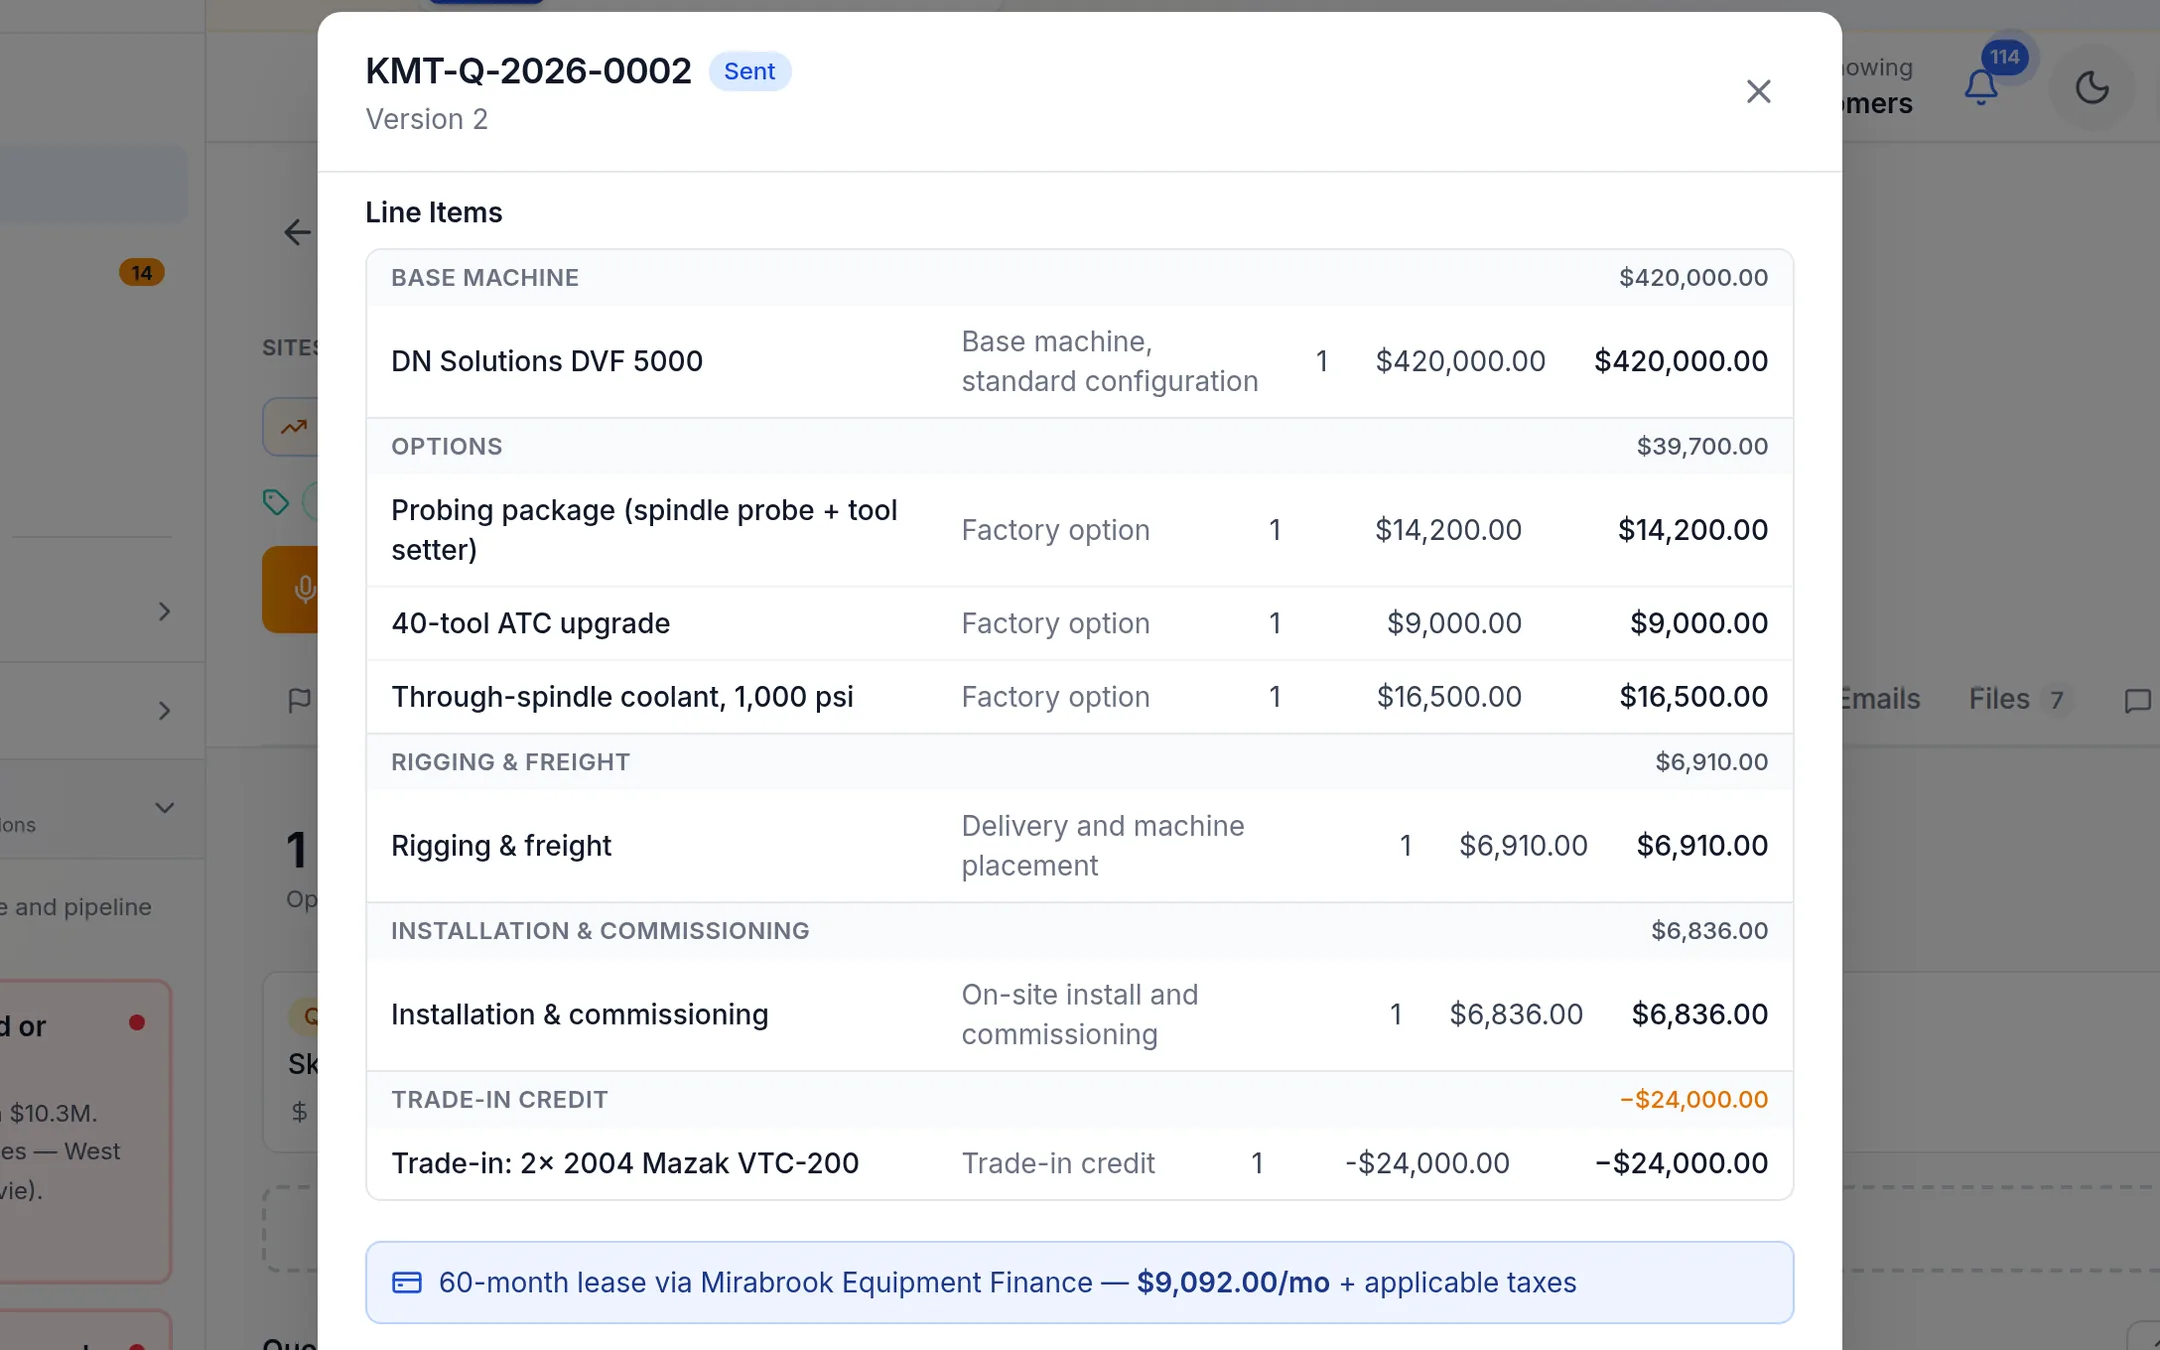Click the flag icon in the tab row
The image size is (2160, 1350).
coord(299,700)
